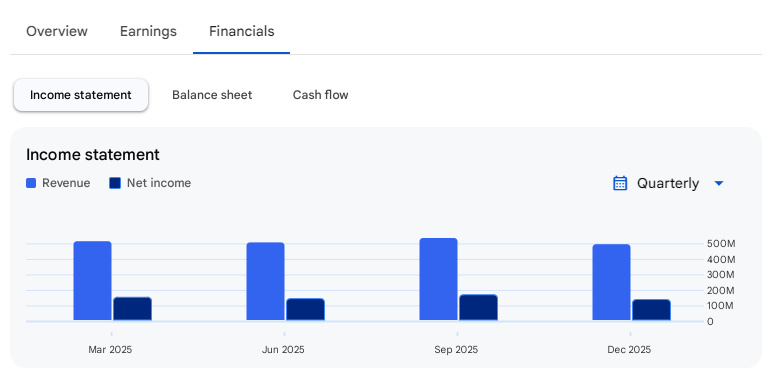The width and height of the screenshot is (784, 384).
Task: Select the Financials tab
Action: (242, 32)
